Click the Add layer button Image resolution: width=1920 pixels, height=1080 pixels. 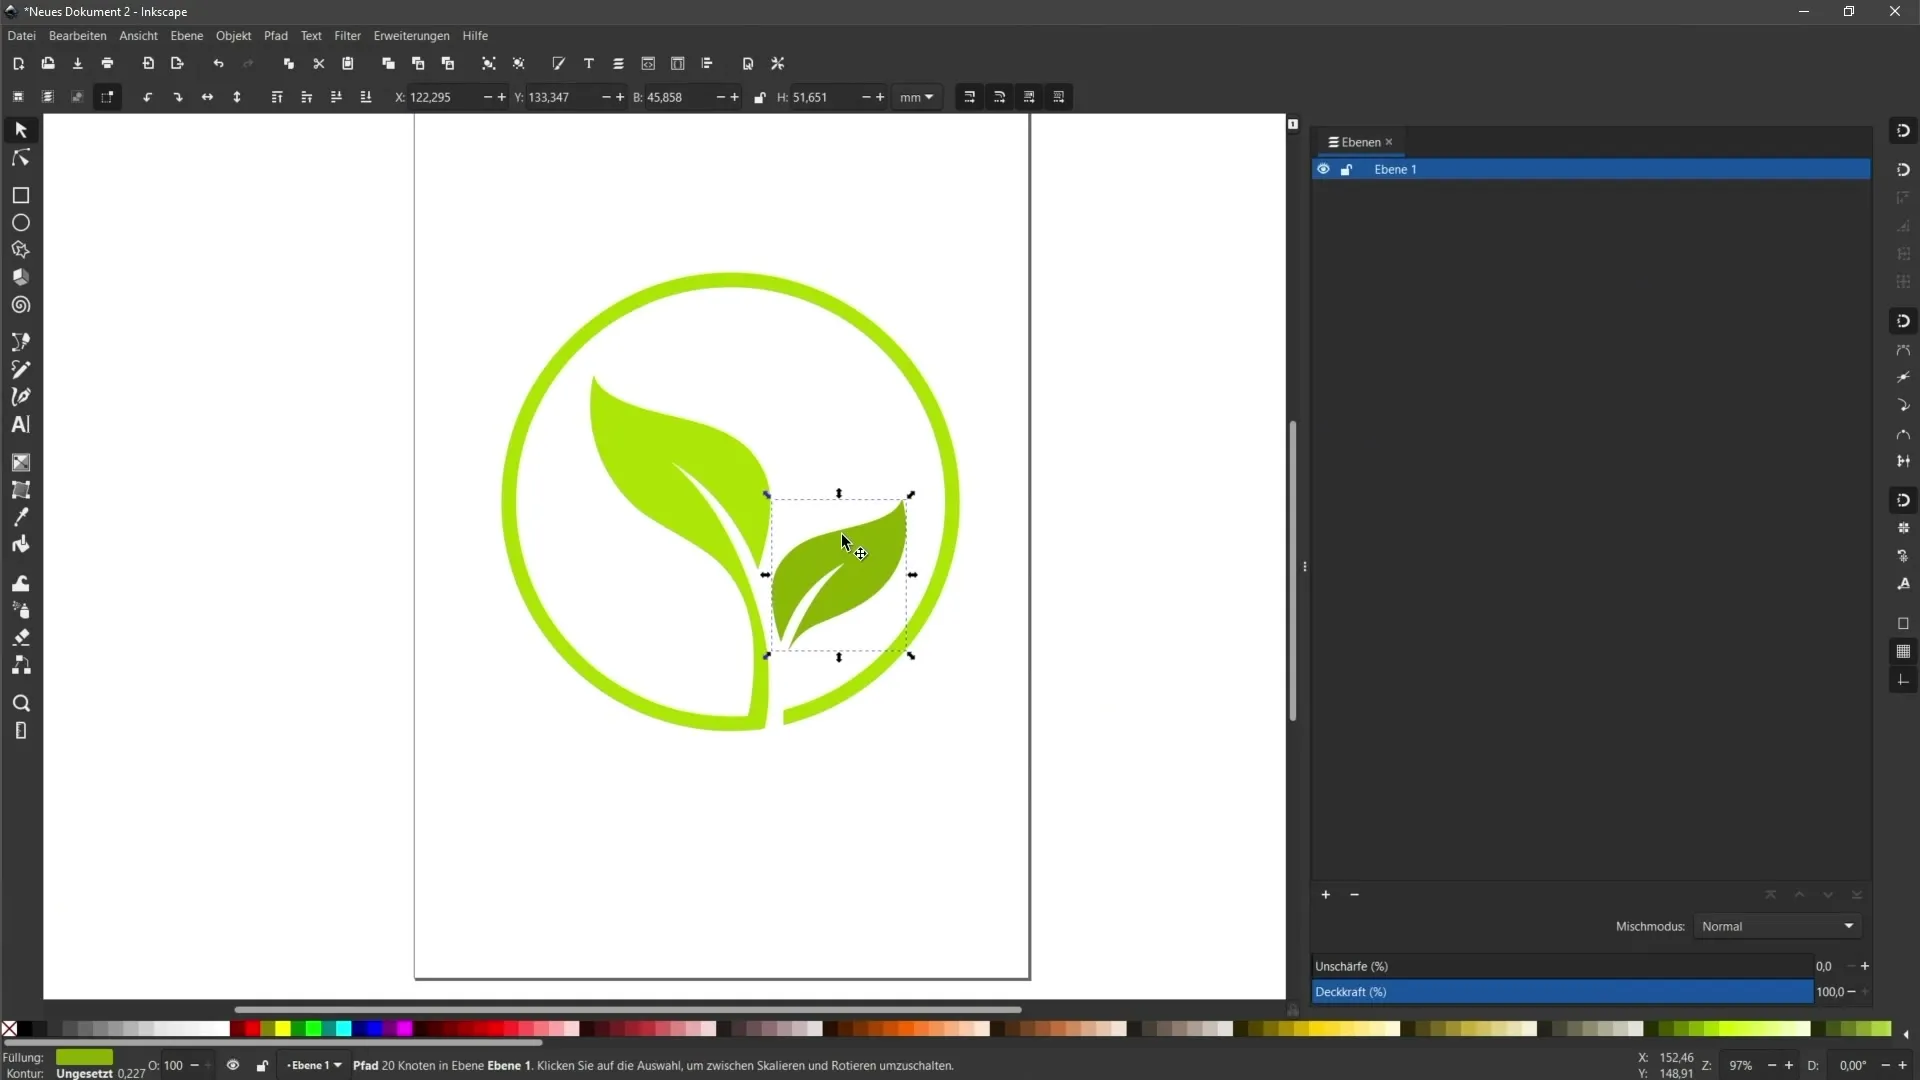(1327, 894)
